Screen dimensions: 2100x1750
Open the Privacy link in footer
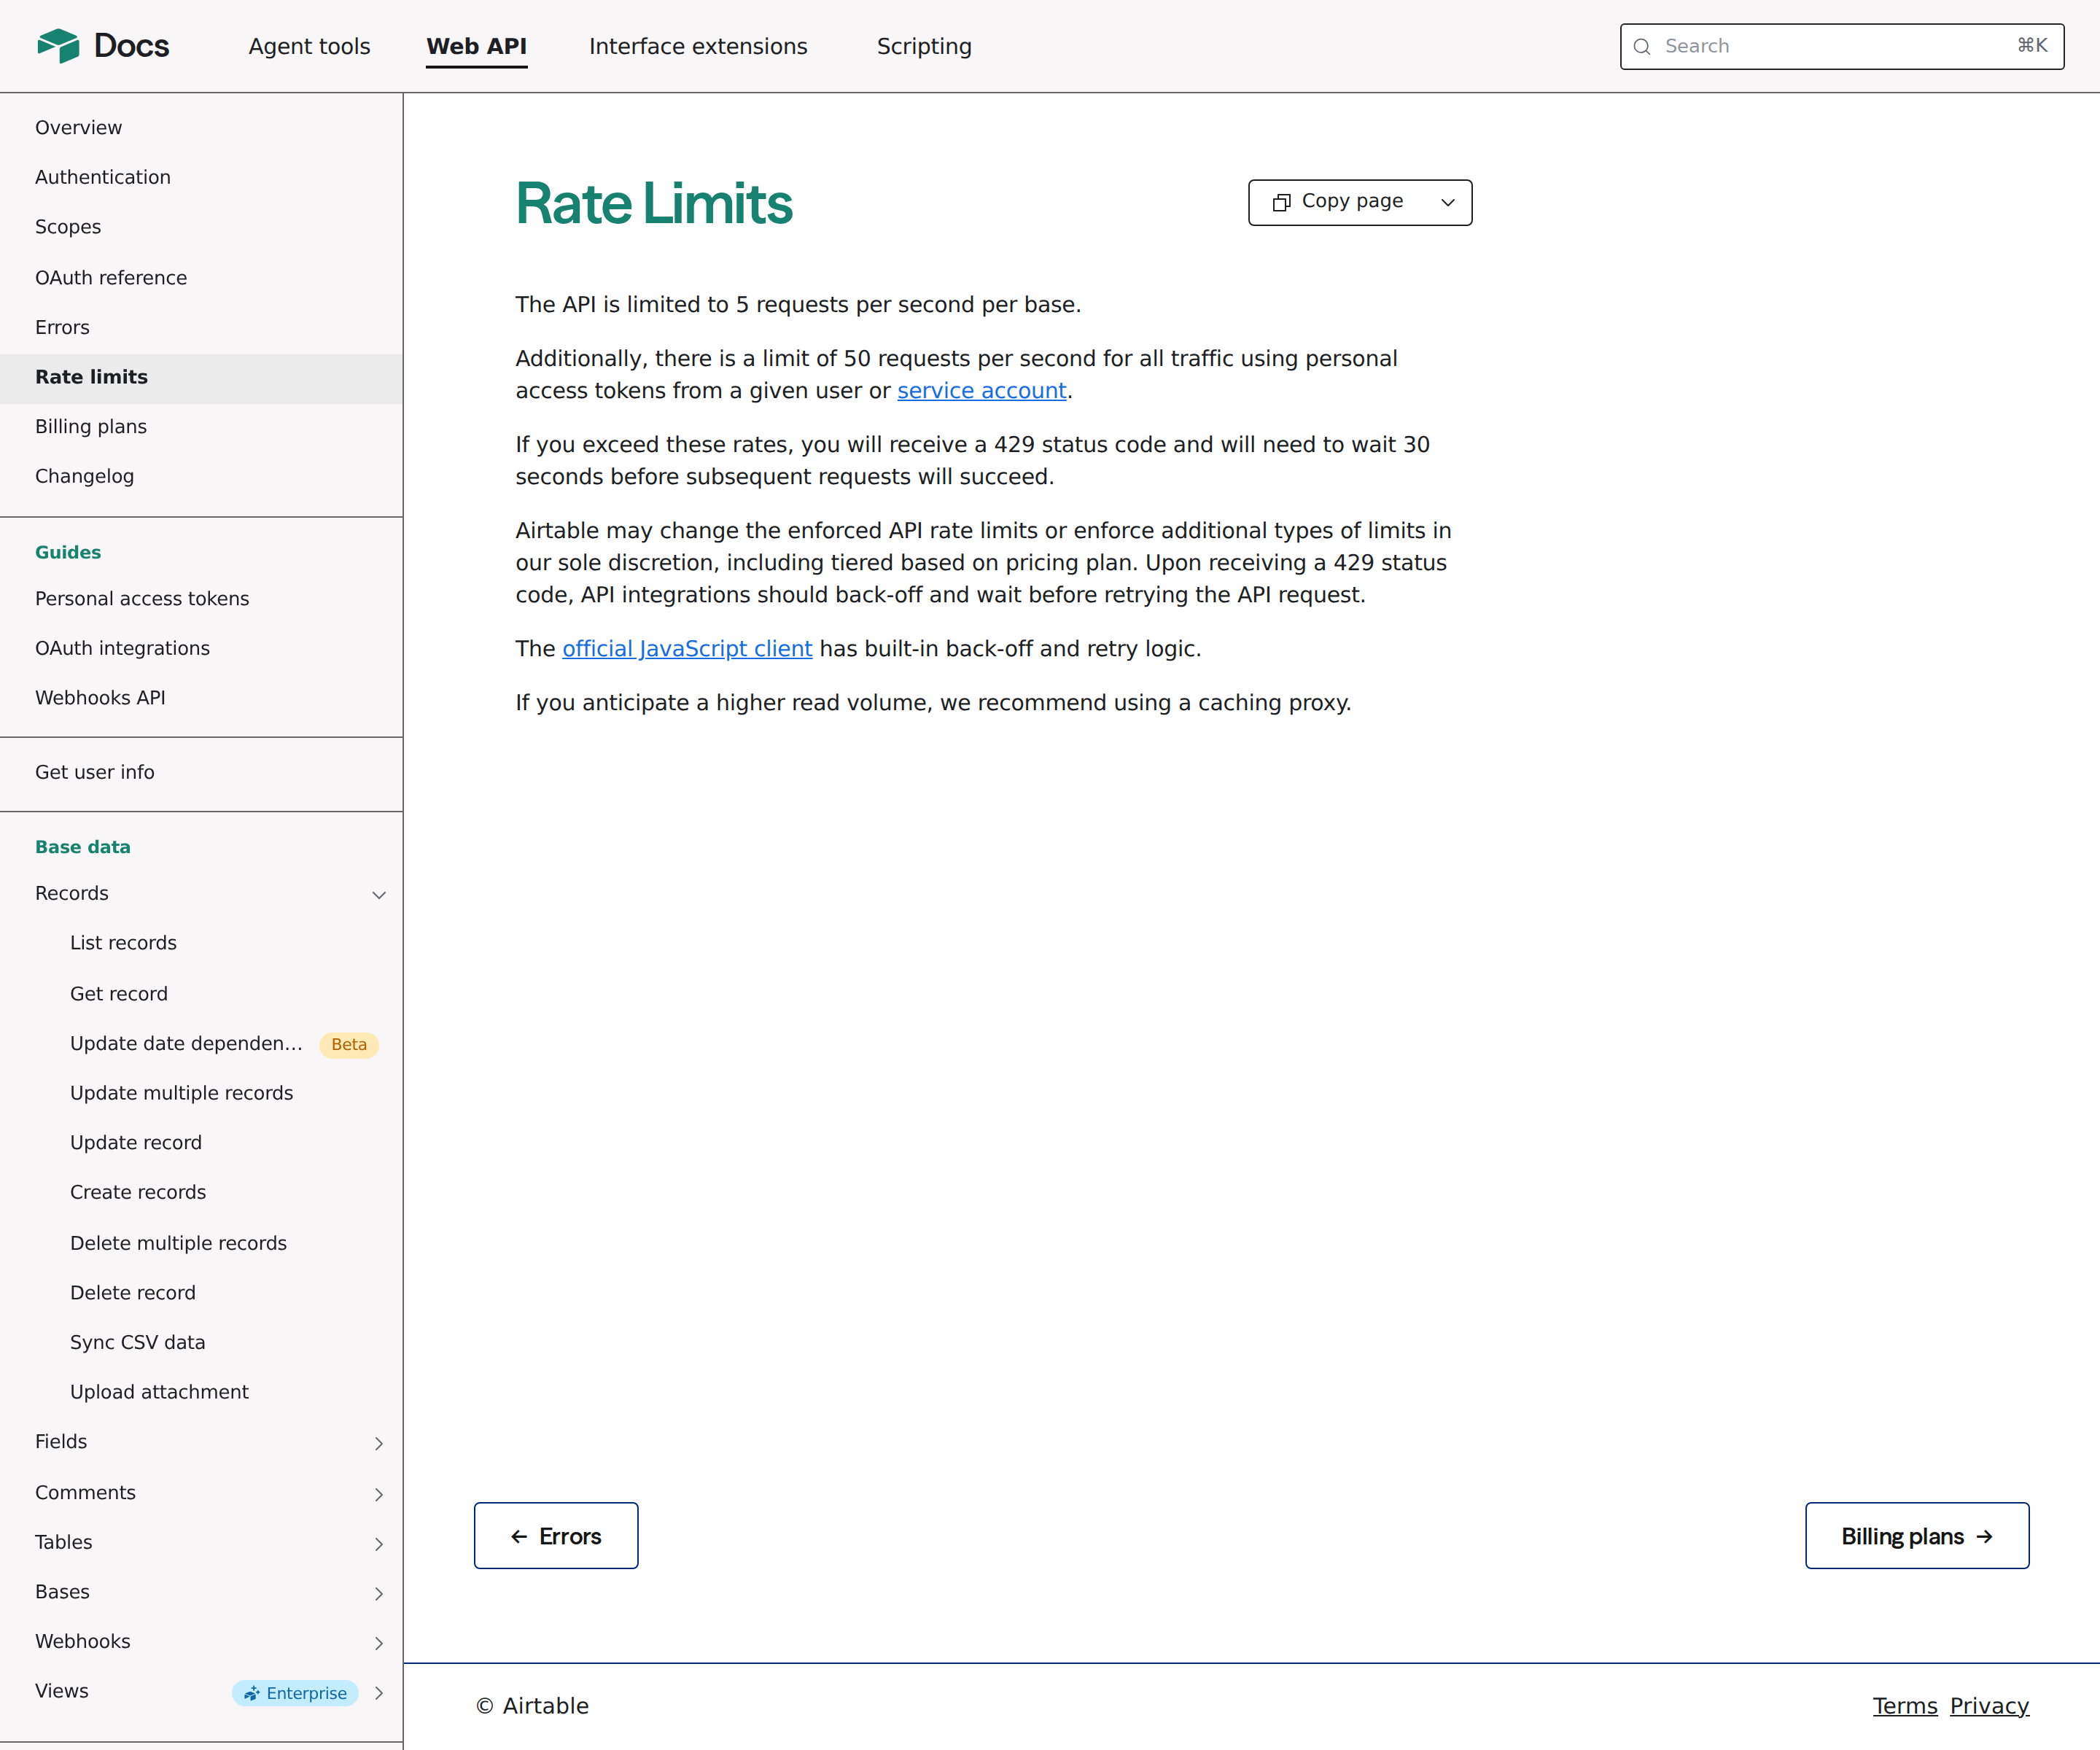tap(1989, 1706)
